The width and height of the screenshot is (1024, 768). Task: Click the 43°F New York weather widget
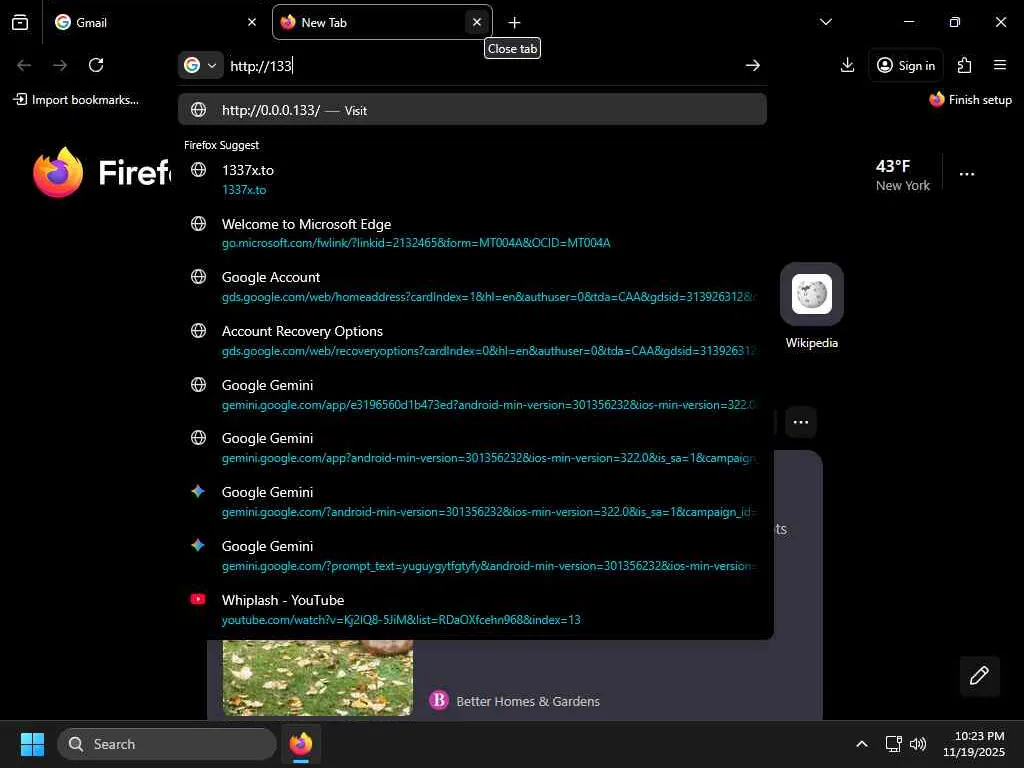point(903,175)
